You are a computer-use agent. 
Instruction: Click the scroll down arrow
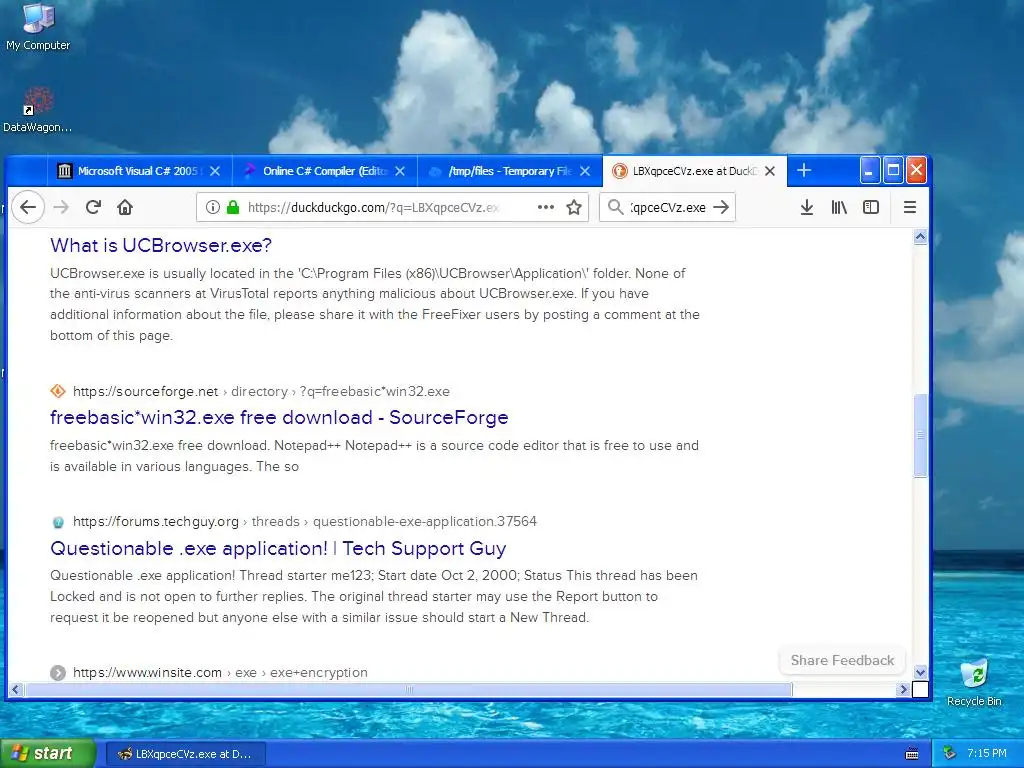920,671
